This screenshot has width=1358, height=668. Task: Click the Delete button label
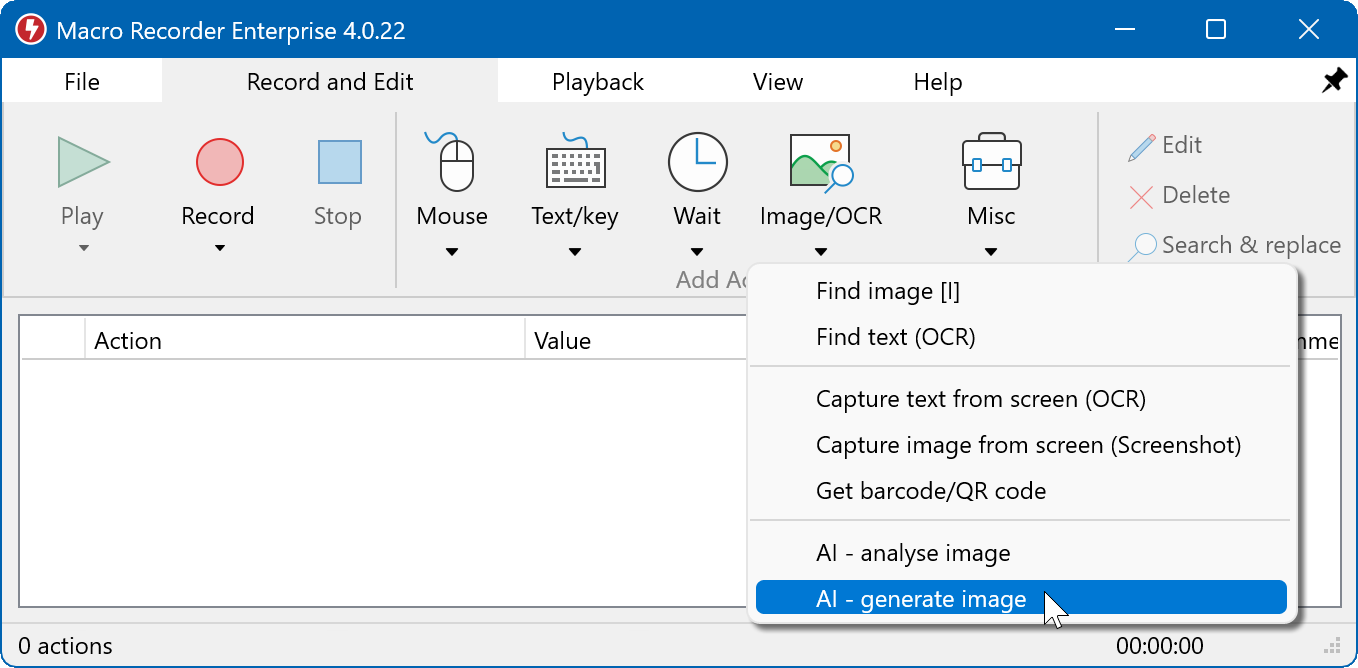click(x=1196, y=195)
